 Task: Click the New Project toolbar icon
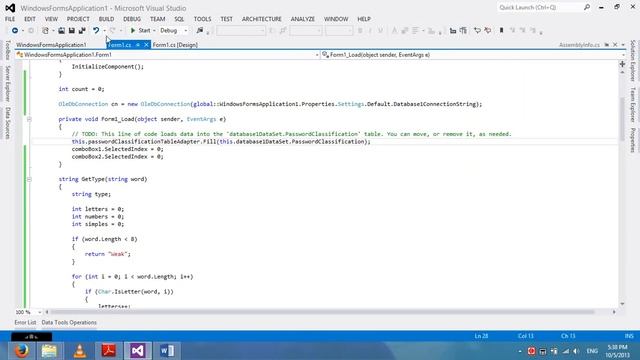(45, 31)
